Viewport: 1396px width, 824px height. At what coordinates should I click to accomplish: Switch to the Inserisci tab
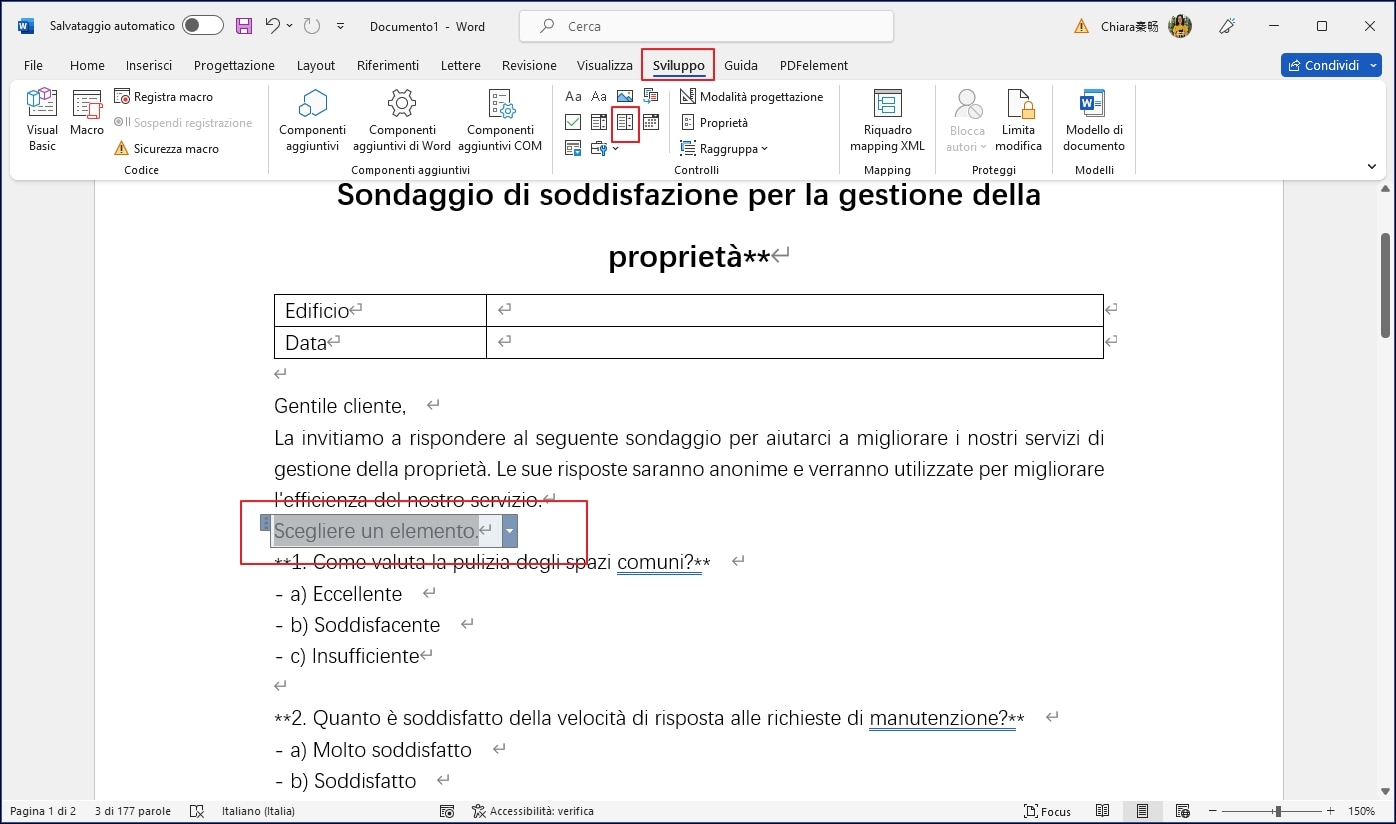coord(149,65)
